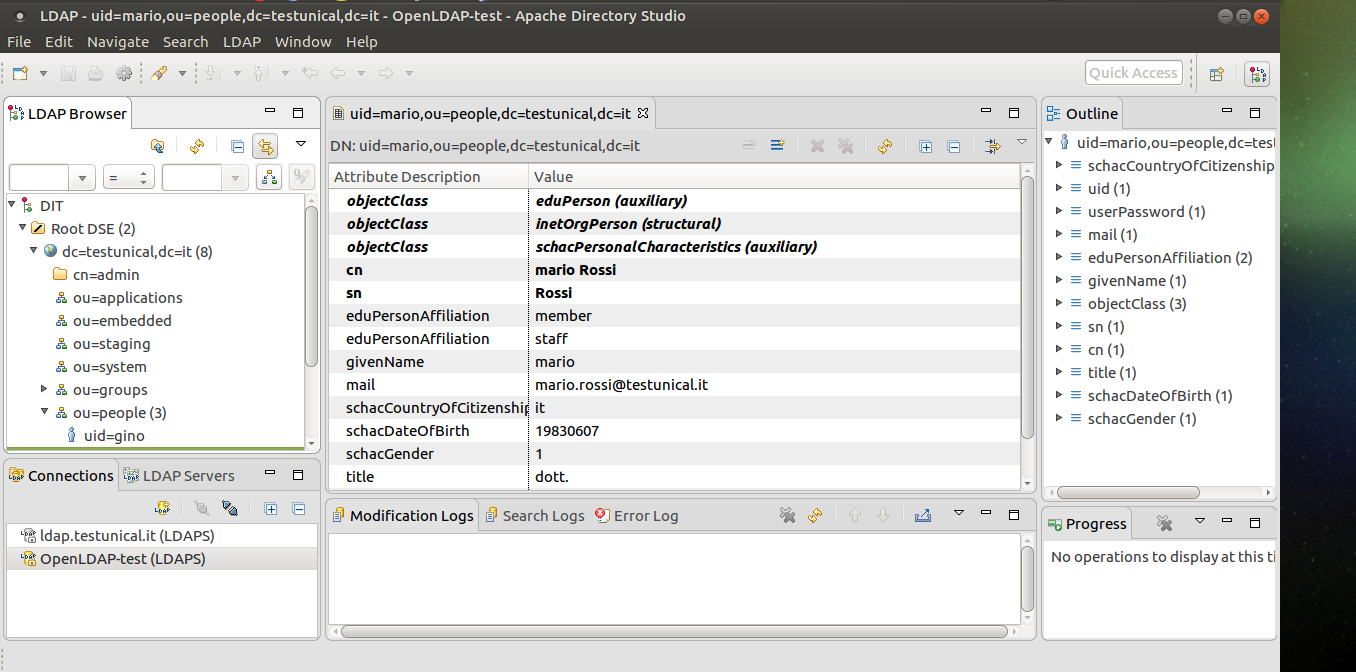The image size is (1356, 672).
Task: Click the Preferences gear icon in the main toolbar
Action: click(124, 73)
